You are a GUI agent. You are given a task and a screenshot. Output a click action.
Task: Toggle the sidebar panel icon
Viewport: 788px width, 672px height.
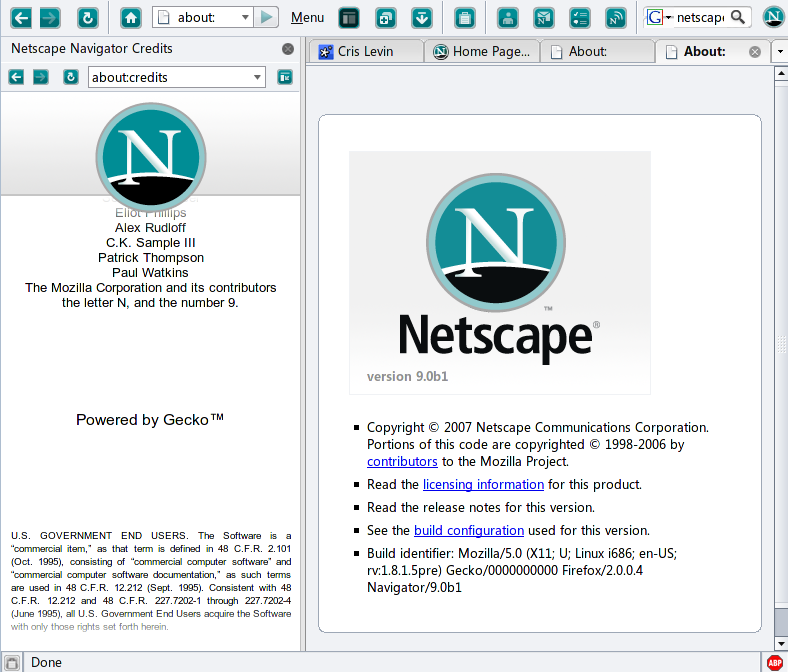coord(349,18)
